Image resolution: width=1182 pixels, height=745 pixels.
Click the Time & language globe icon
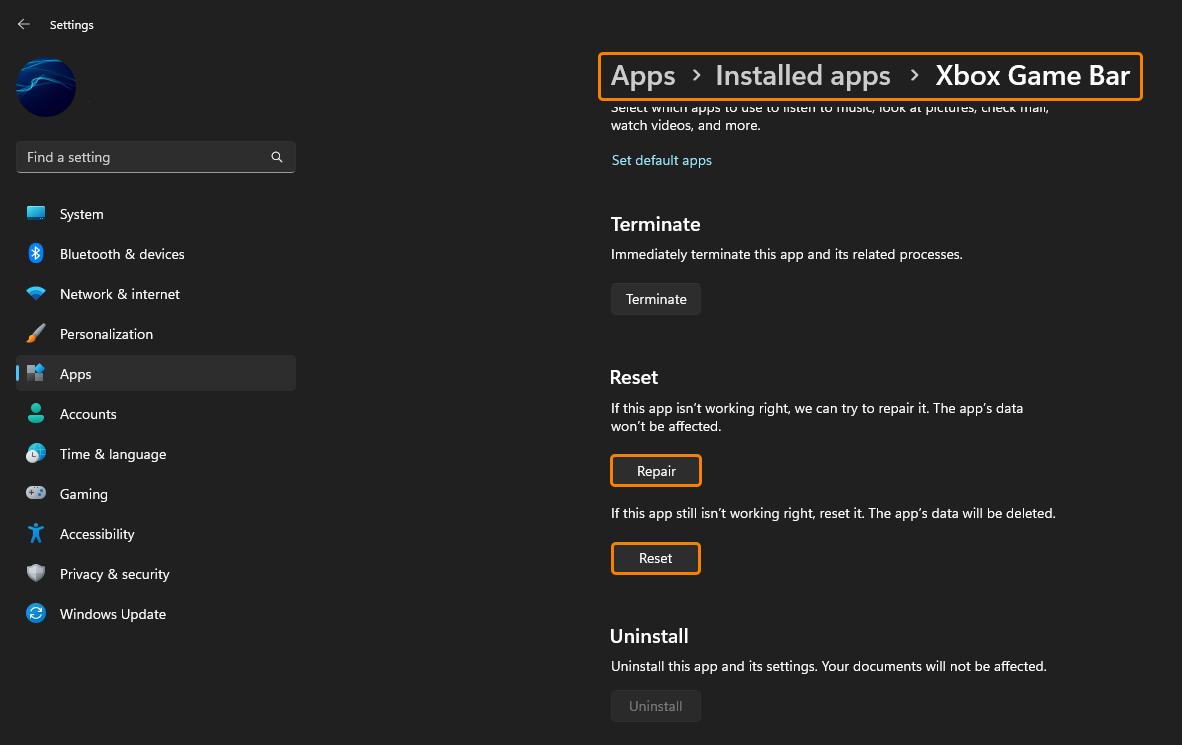(x=35, y=453)
